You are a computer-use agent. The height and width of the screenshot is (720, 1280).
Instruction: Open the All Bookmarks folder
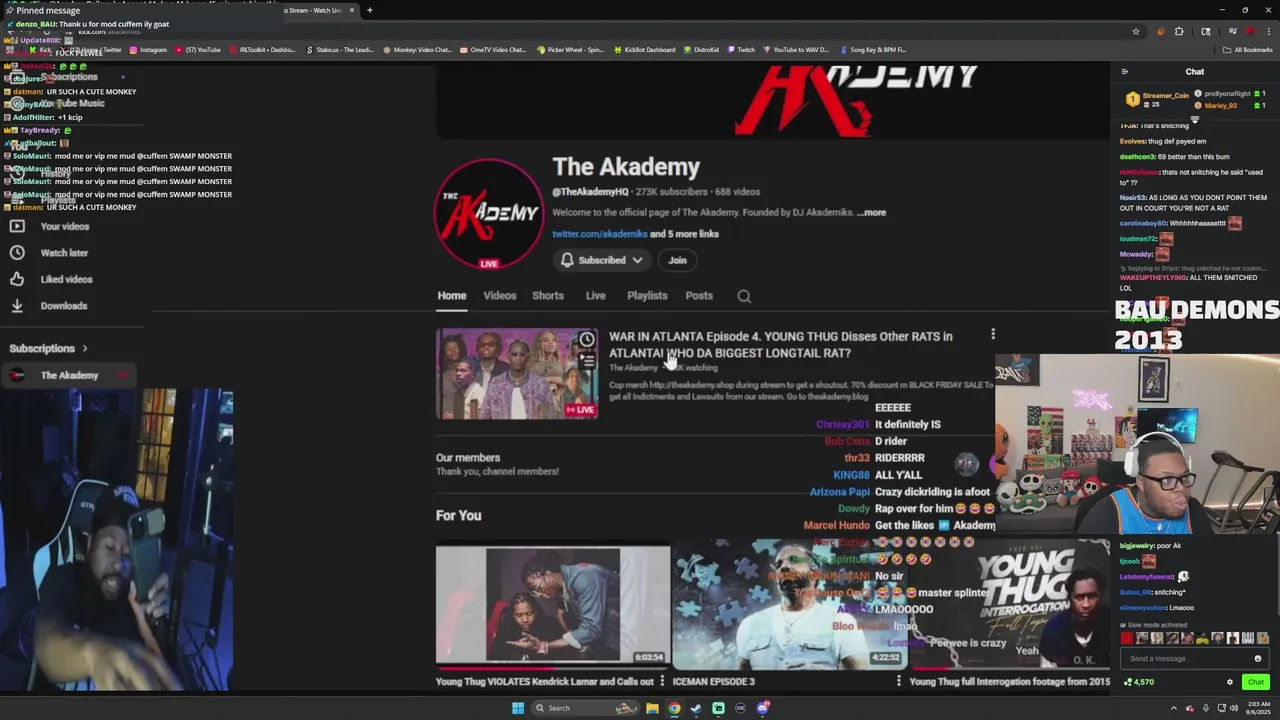click(x=1248, y=50)
